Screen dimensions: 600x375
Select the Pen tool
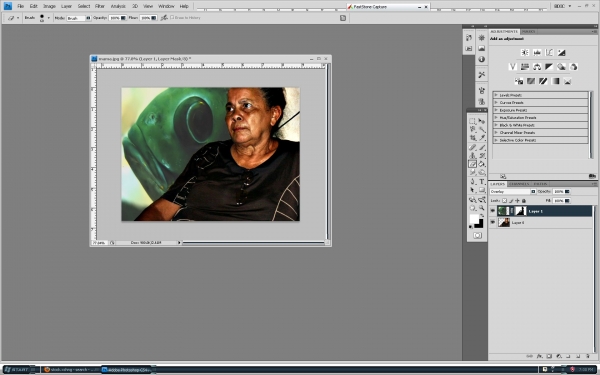click(x=473, y=182)
